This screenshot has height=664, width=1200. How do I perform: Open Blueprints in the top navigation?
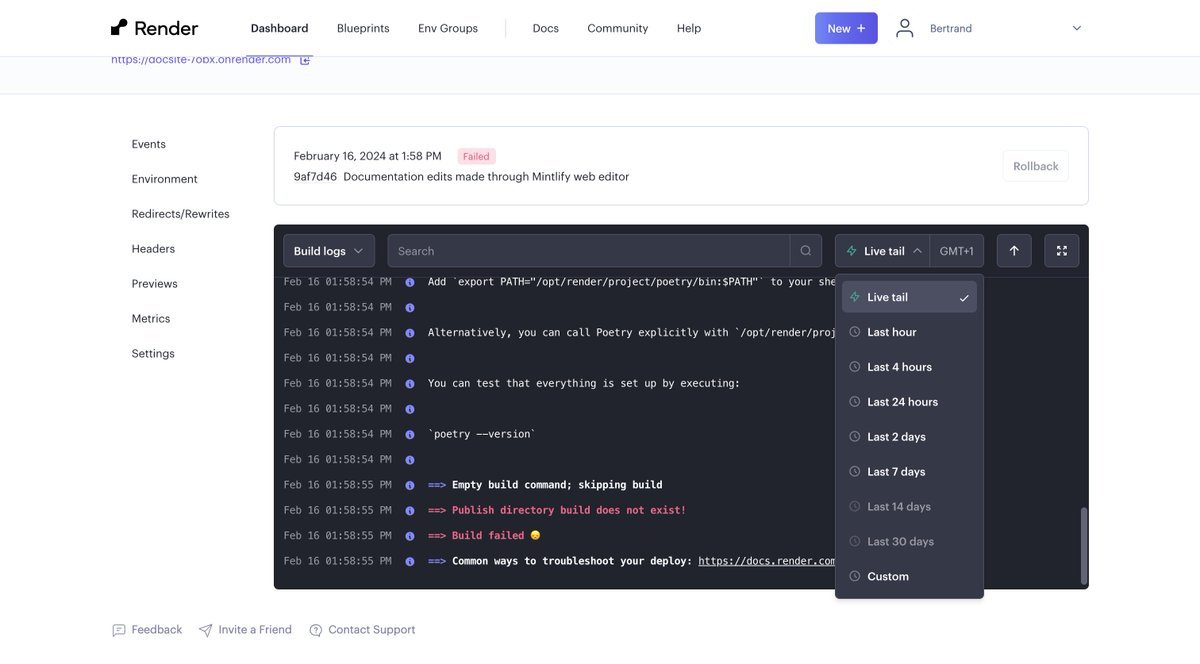tap(363, 28)
